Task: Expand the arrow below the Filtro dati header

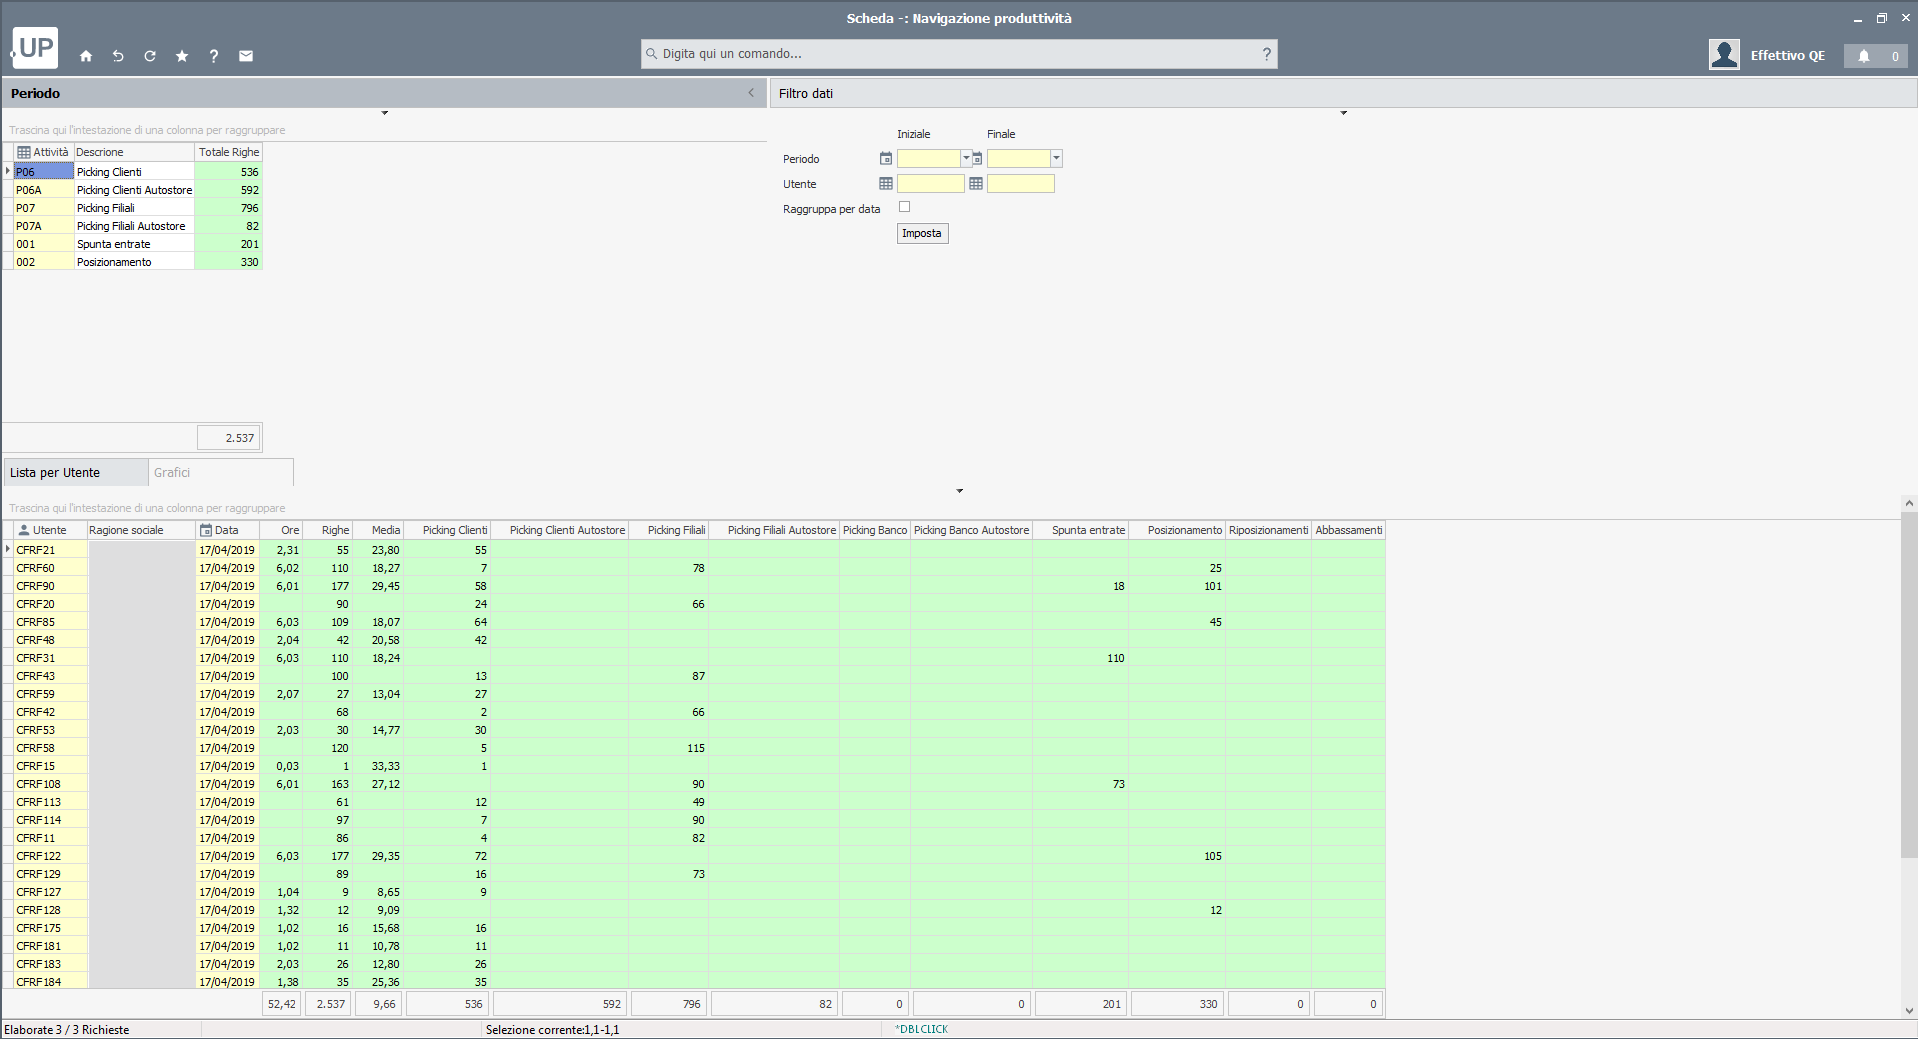Action: point(1344,113)
